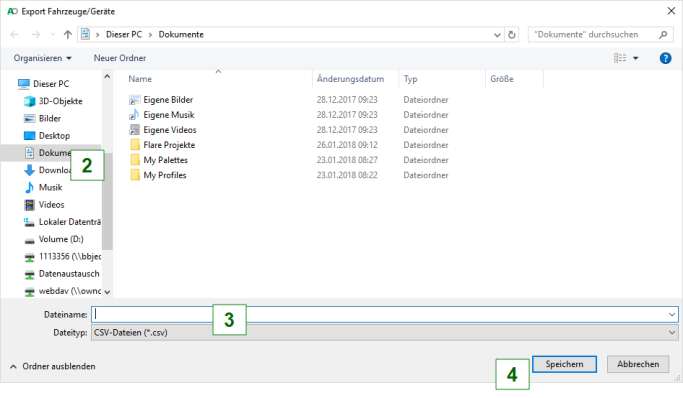Go back with the left arrow
Viewport: 683px width, 398px height.
(x=14, y=34)
